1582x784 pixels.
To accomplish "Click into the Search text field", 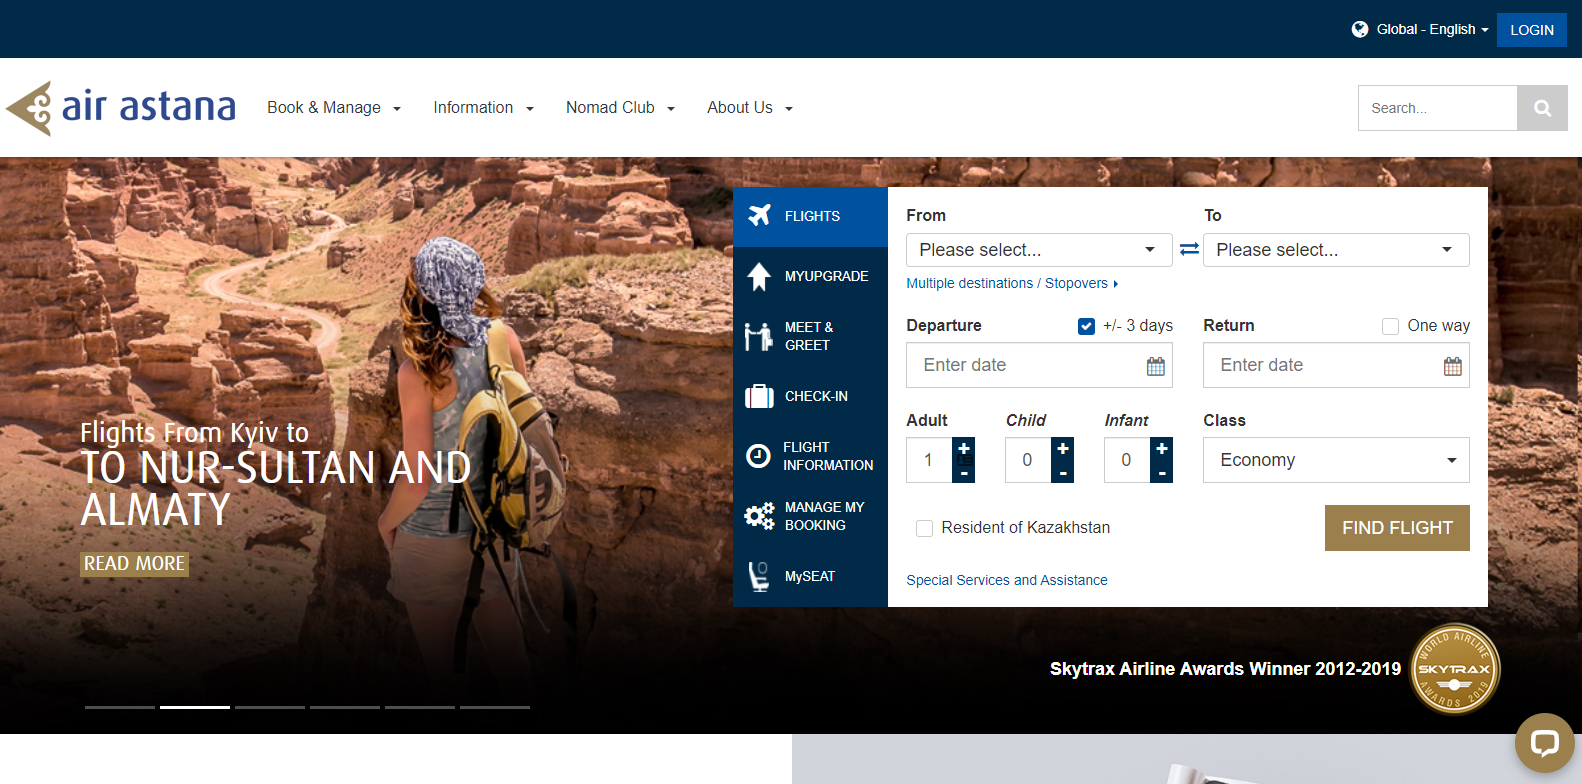I will point(1436,108).
